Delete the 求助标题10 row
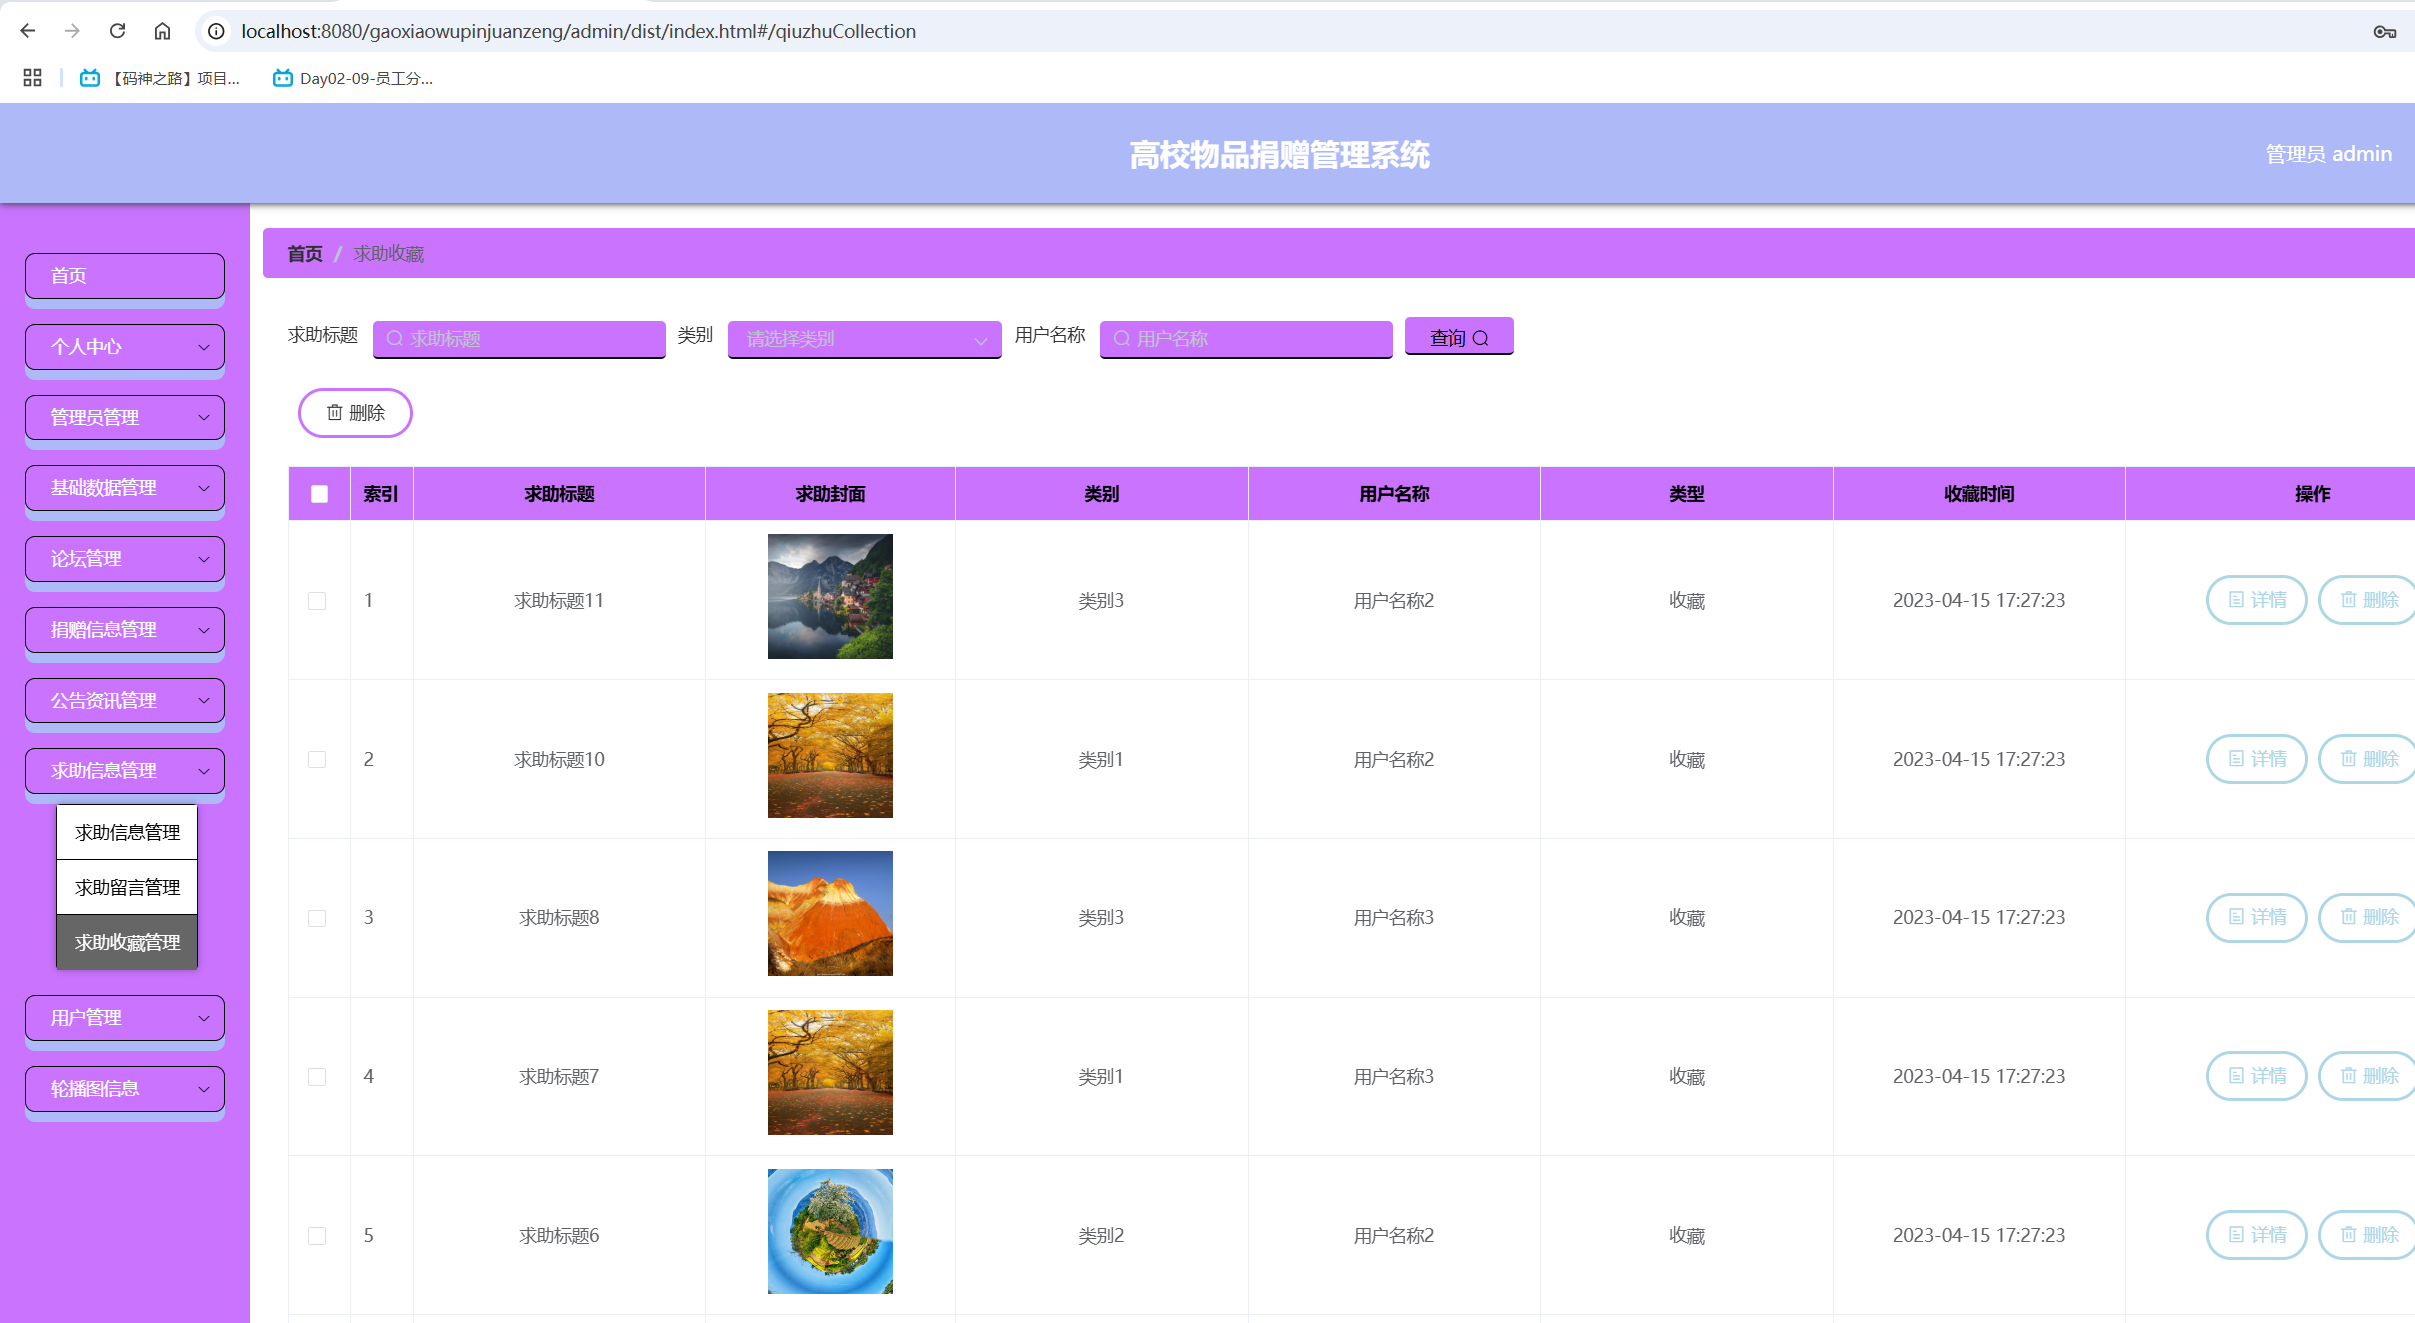Screen dimensions: 2415x1323 (x=2368, y=759)
